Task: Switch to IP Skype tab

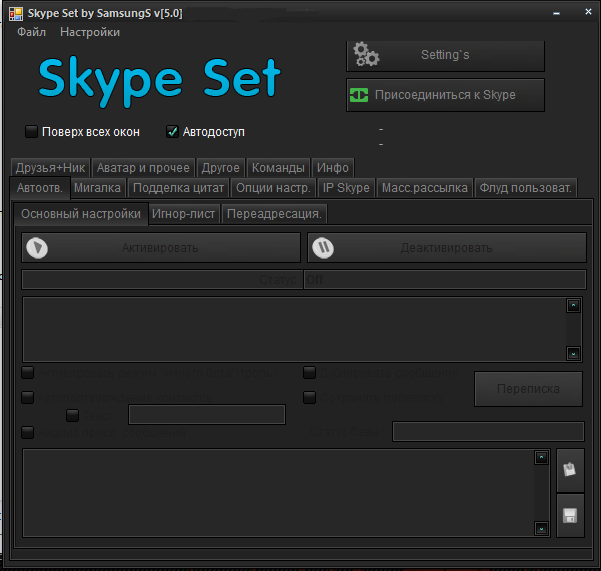Action: (x=346, y=188)
